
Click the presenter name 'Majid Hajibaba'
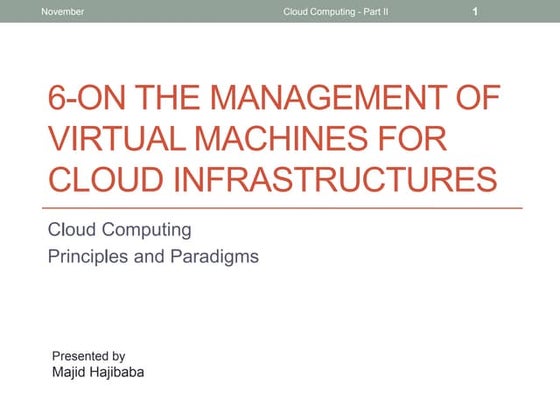click(98, 372)
